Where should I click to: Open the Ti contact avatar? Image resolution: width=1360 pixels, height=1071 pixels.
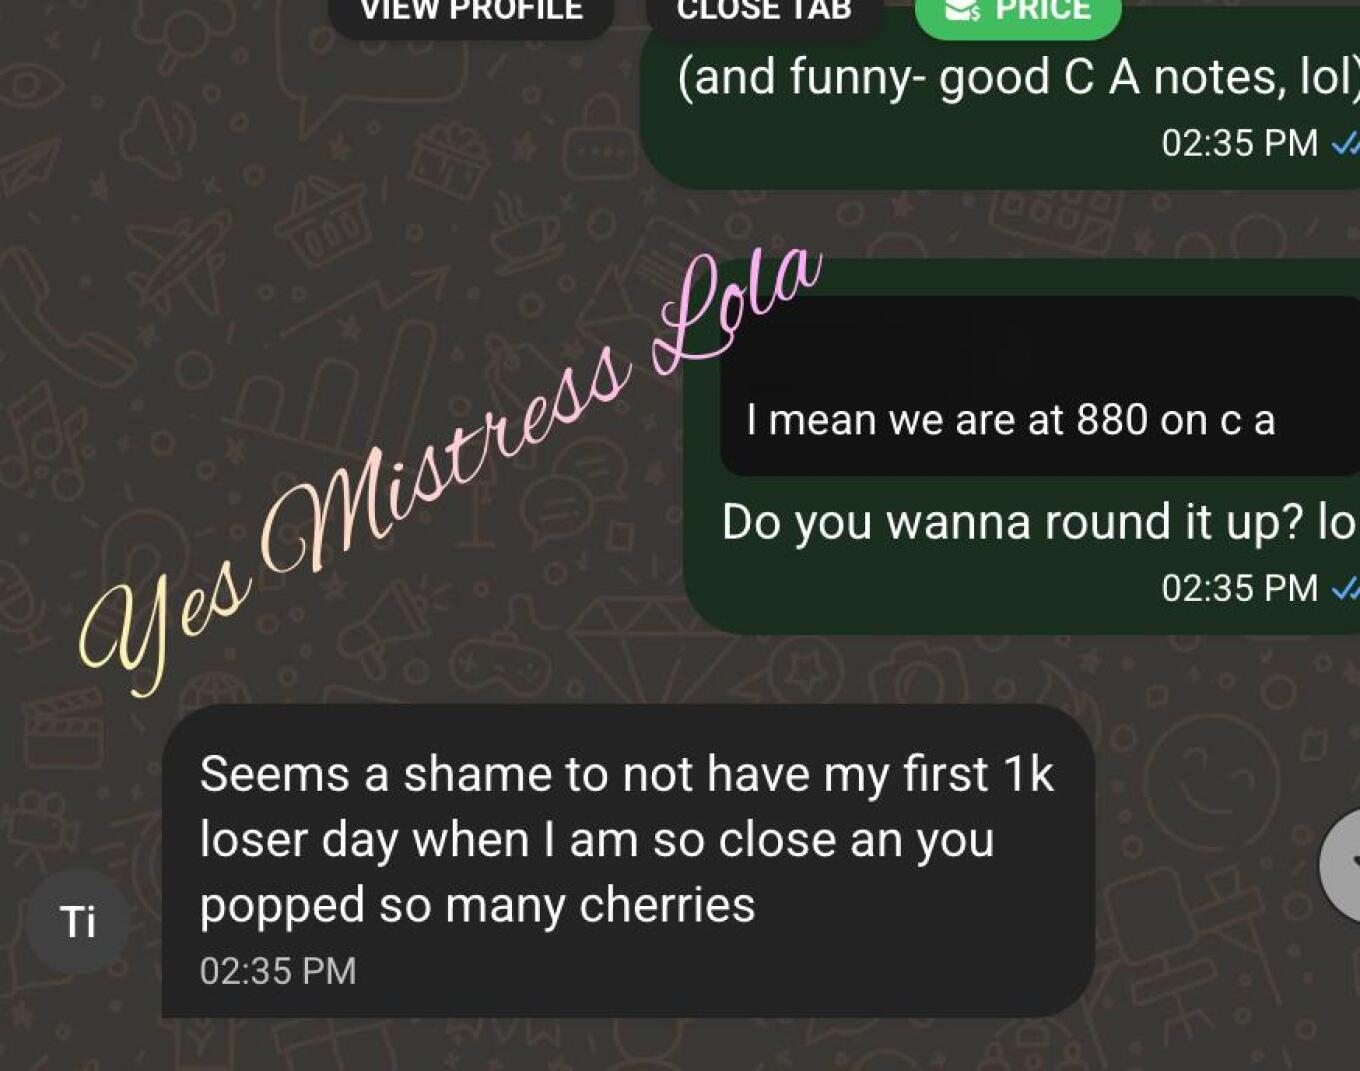78,921
